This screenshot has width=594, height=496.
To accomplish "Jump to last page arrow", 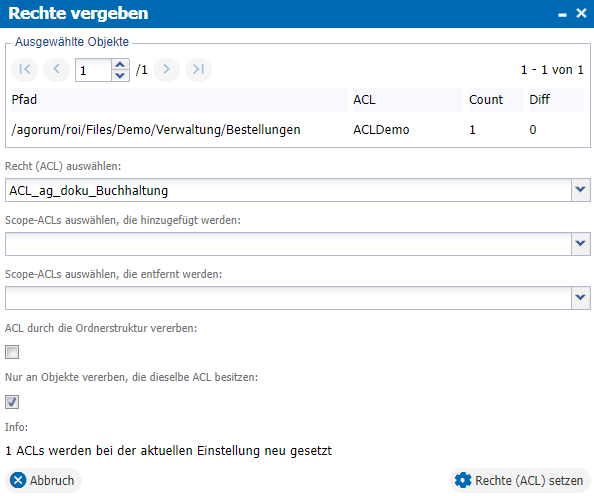I will (198, 70).
